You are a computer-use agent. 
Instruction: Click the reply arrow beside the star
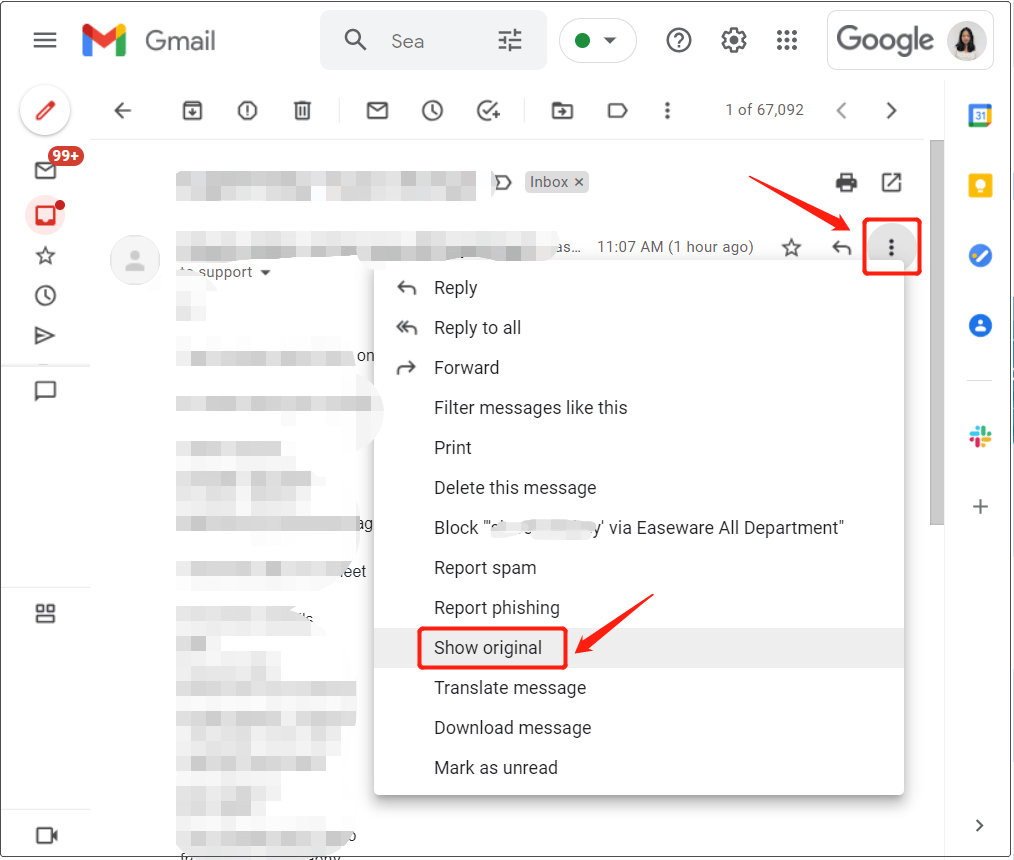tap(841, 247)
